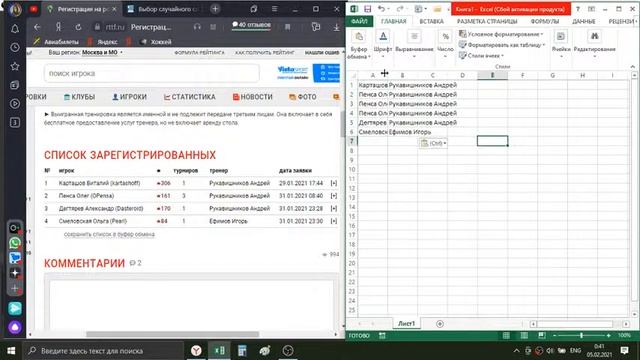Open the ФАЙЛ tab in Excel

pyautogui.click(x=359, y=21)
